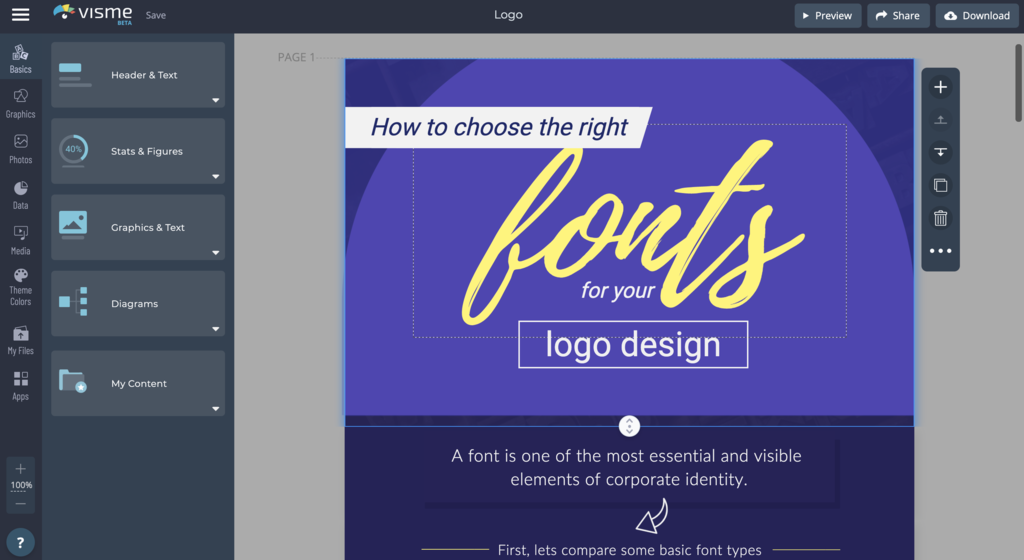Click the vertical scrollbar thumb
Viewport: 1024px width, 560px height.
click(x=1018, y=83)
